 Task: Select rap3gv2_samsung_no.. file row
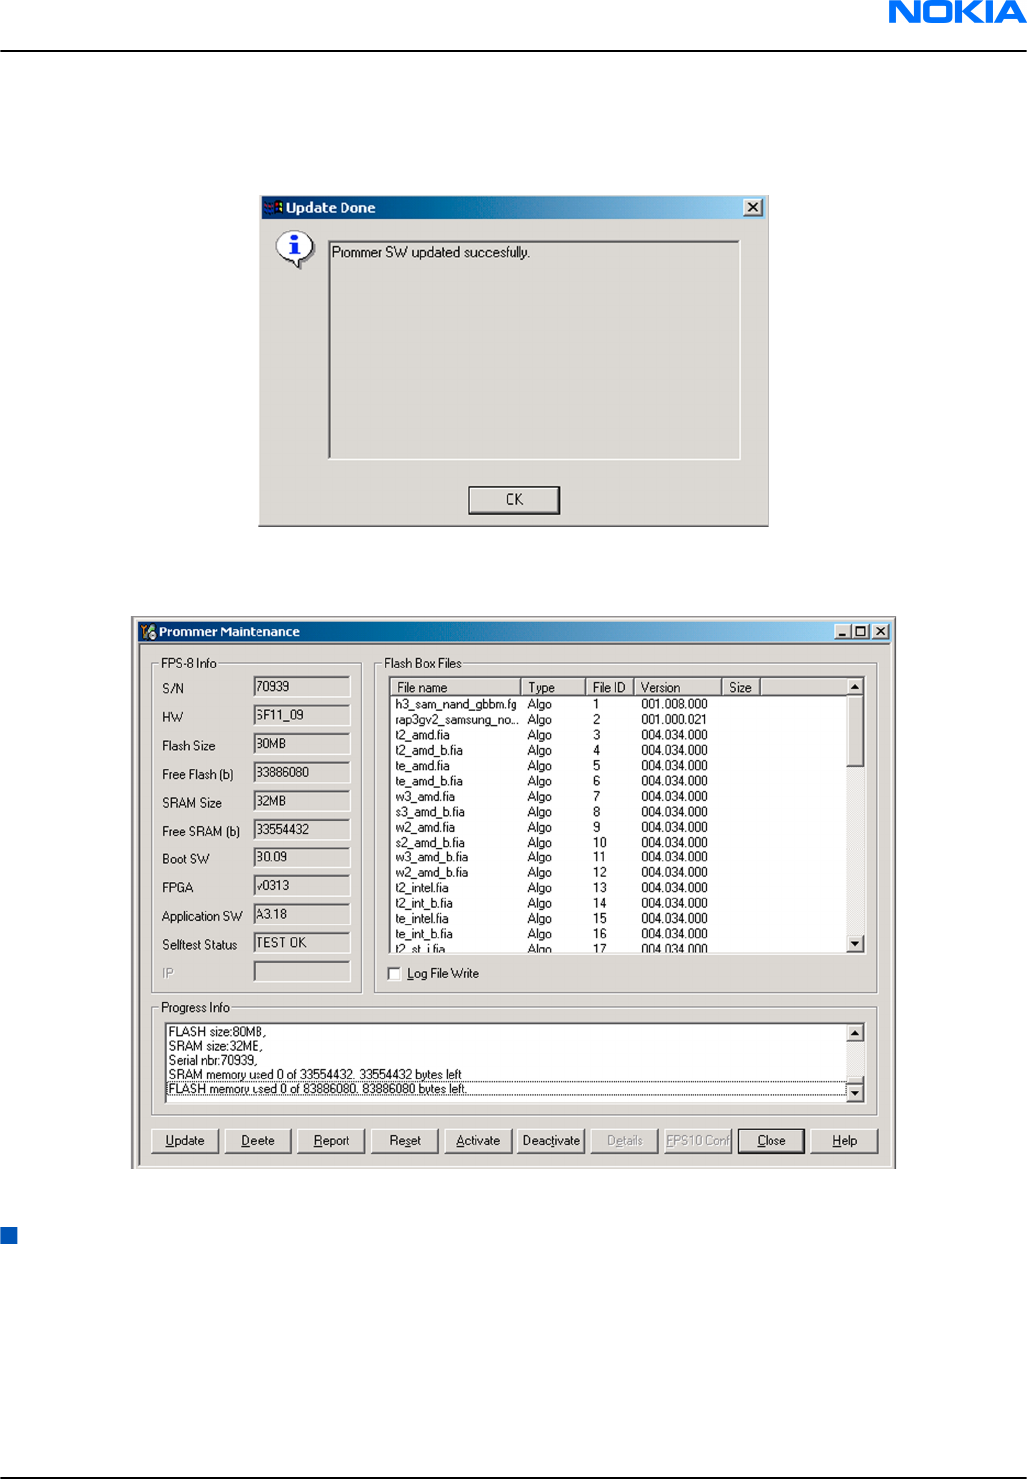618,720
